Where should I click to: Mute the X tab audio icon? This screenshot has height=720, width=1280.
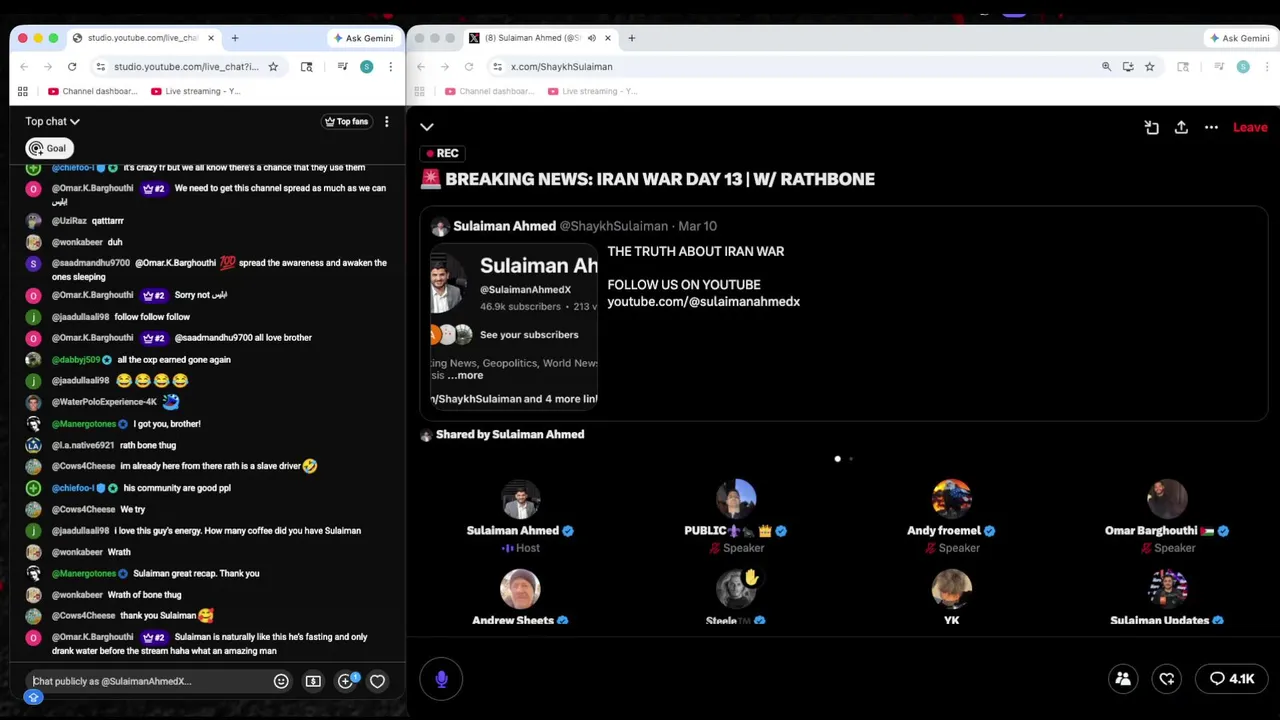tap(591, 38)
